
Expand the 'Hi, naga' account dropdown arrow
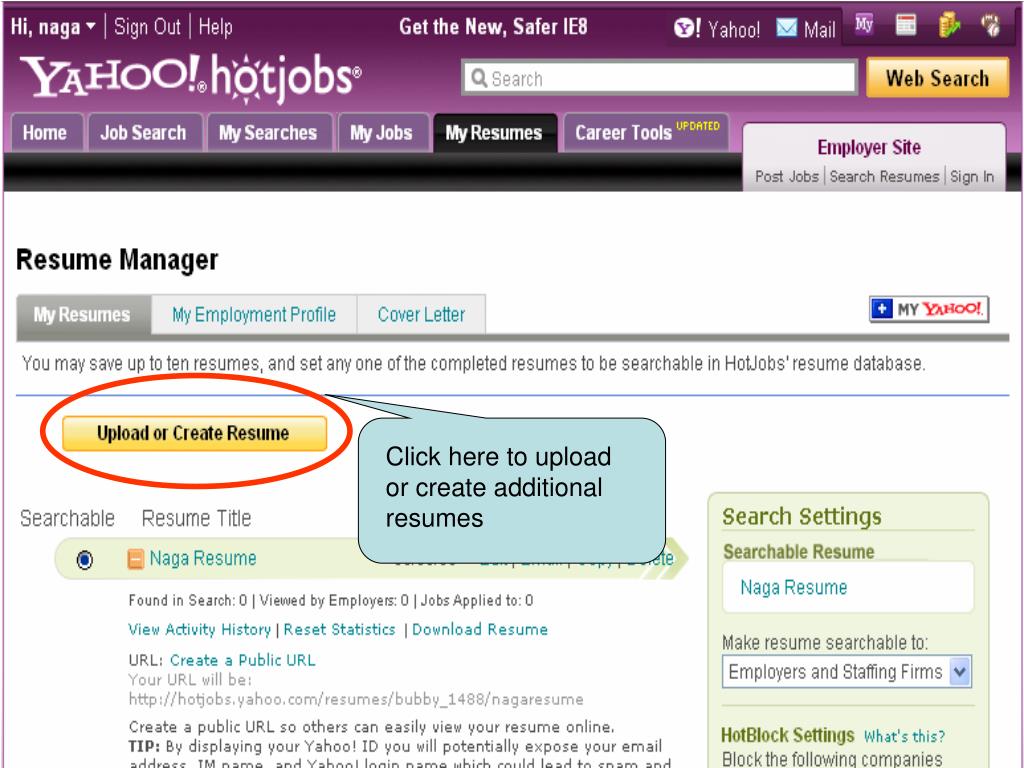click(91, 27)
